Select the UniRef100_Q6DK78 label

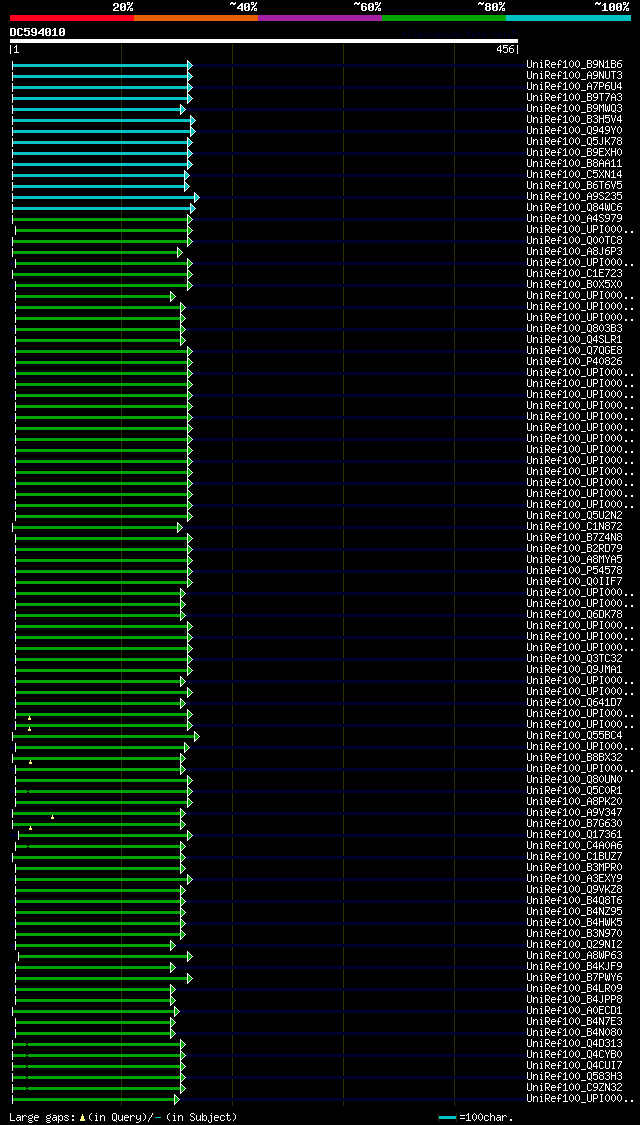pyautogui.click(x=574, y=615)
